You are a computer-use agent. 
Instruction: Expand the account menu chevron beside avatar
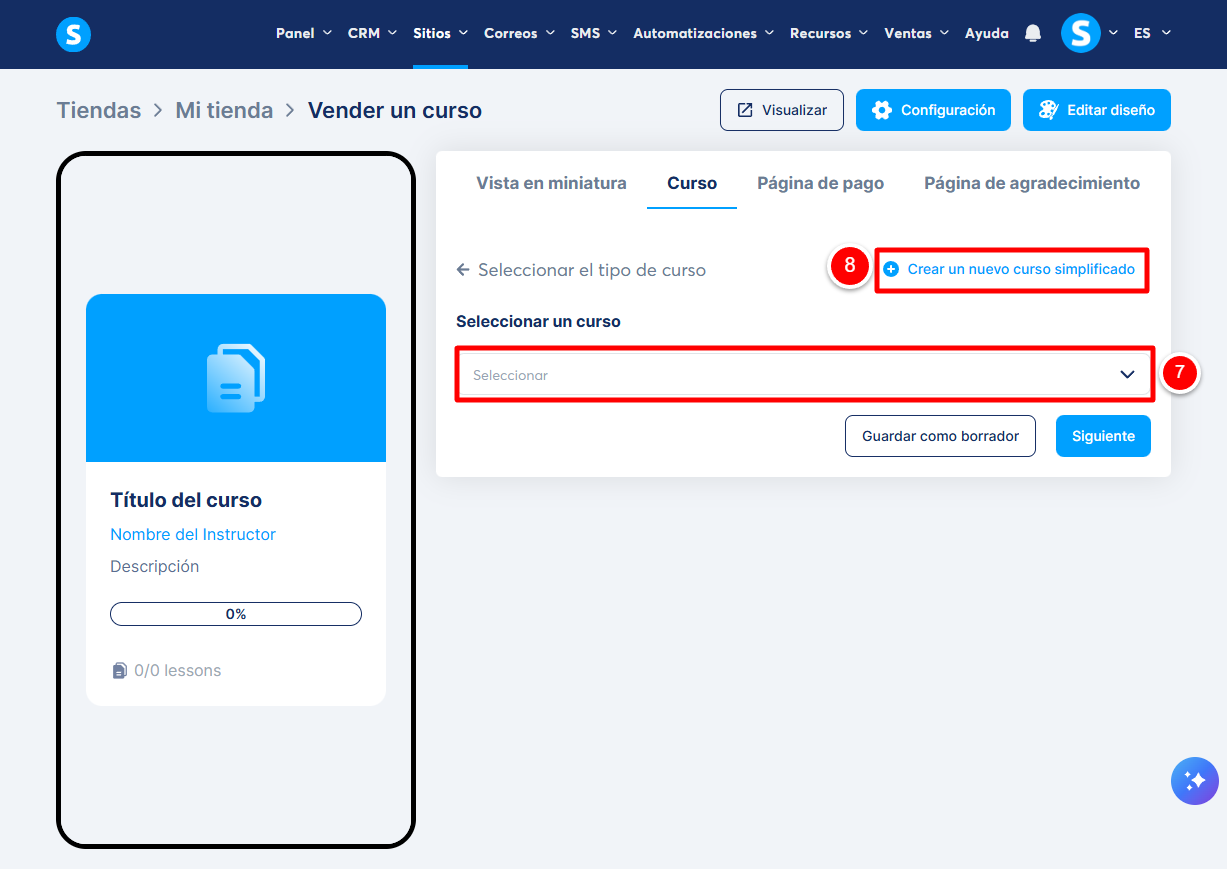pos(1113,33)
